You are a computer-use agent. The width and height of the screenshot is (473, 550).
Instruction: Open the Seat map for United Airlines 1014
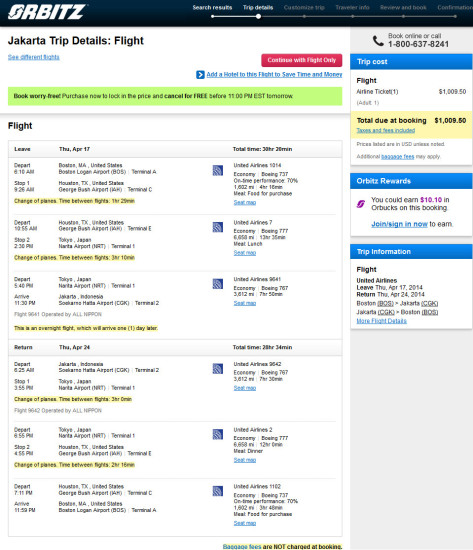pos(245,202)
